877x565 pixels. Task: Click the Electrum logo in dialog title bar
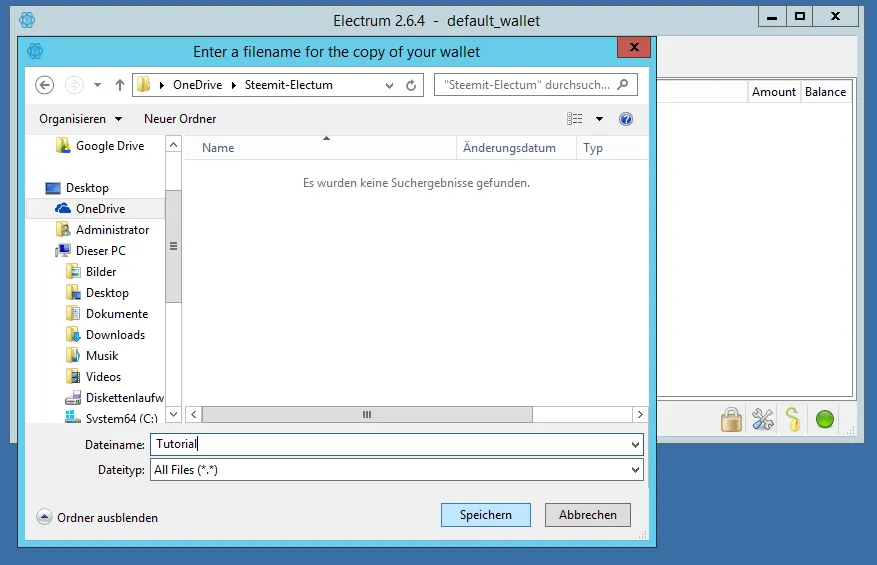click(x=35, y=51)
